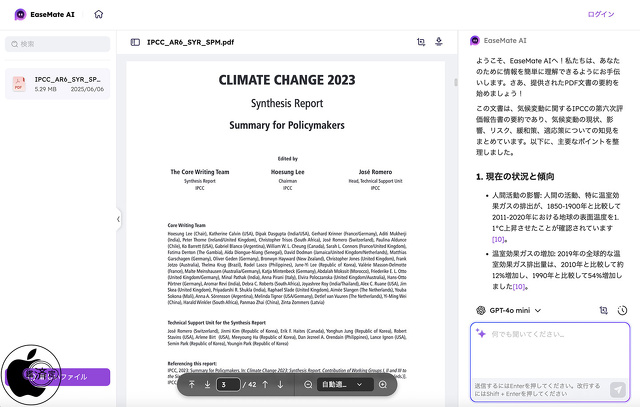Click the 2025/06/06 file date

(x=87, y=89)
